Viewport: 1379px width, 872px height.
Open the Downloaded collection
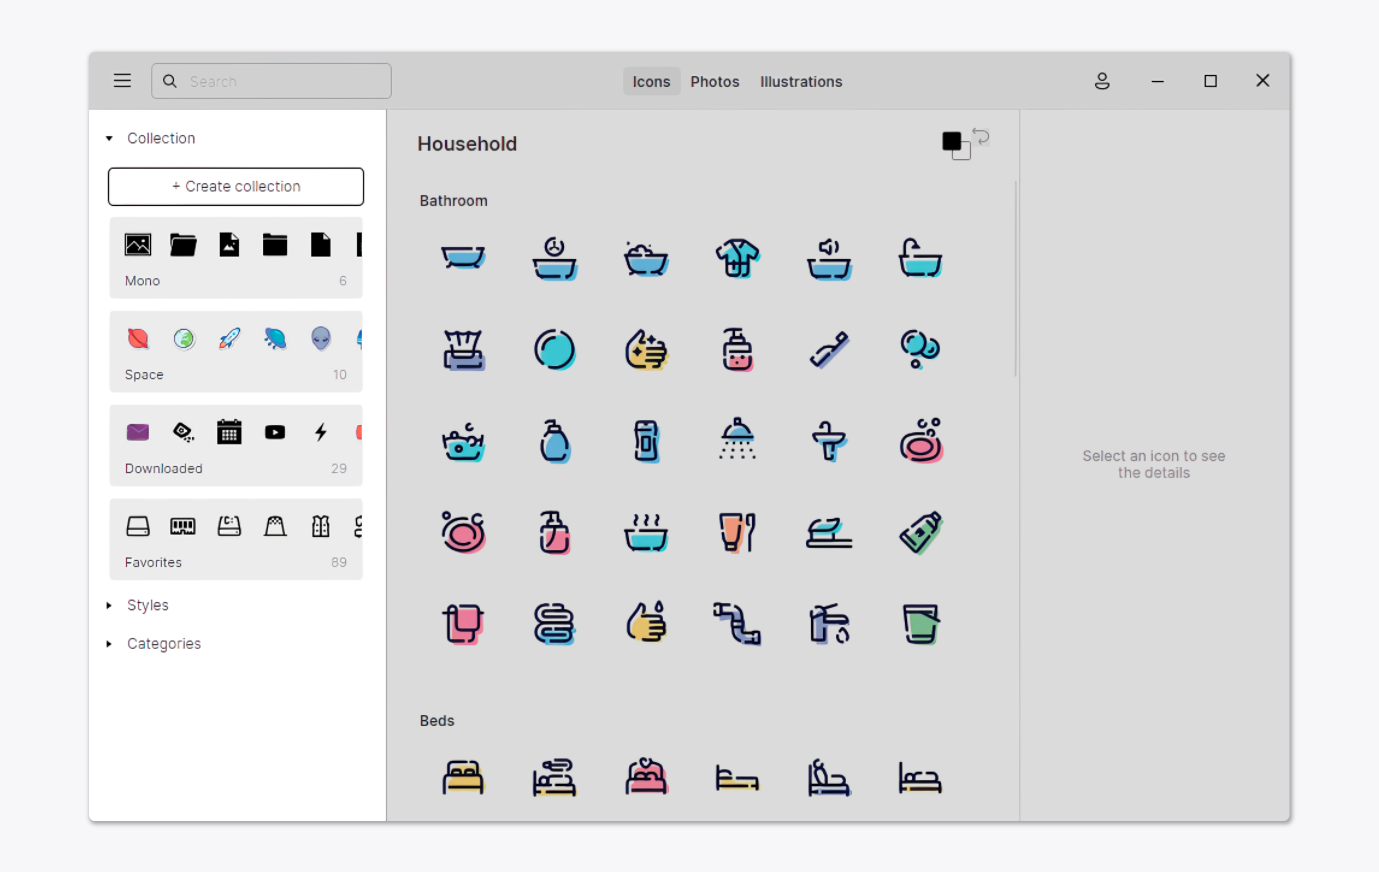pyautogui.click(x=236, y=445)
